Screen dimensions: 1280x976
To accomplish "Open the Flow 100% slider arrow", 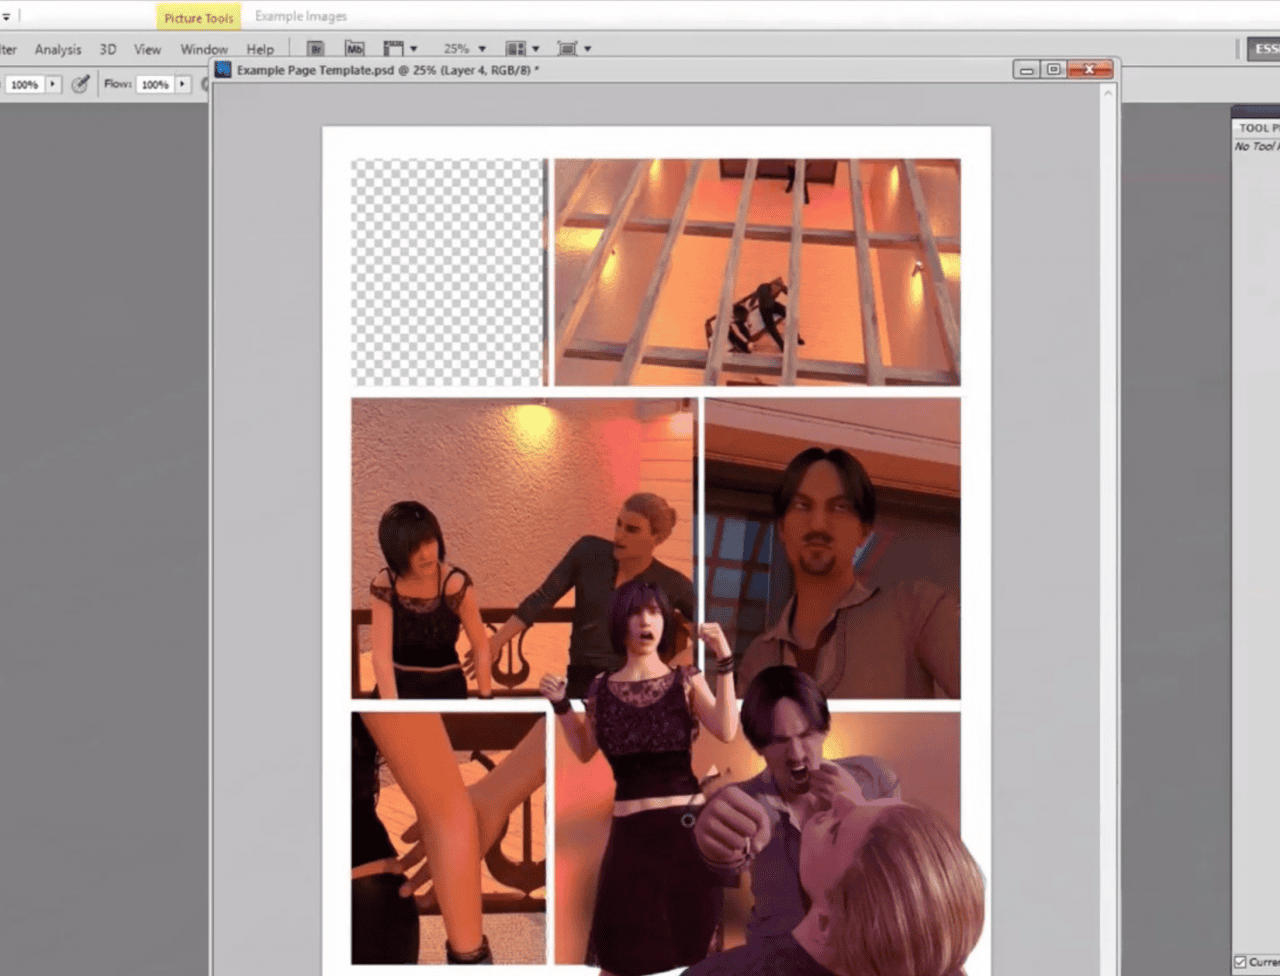I will coord(183,84).
